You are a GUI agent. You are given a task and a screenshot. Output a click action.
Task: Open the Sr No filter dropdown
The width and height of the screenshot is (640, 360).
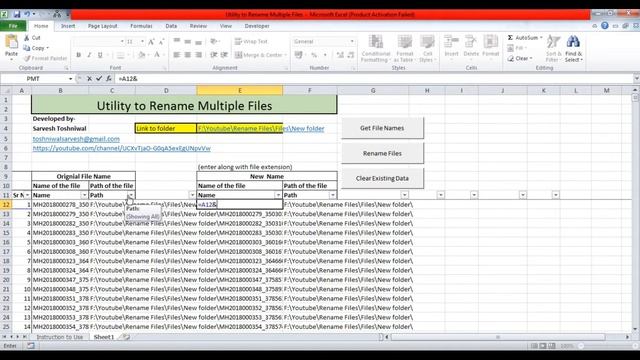pyautogui.click(x=27, y=195)
